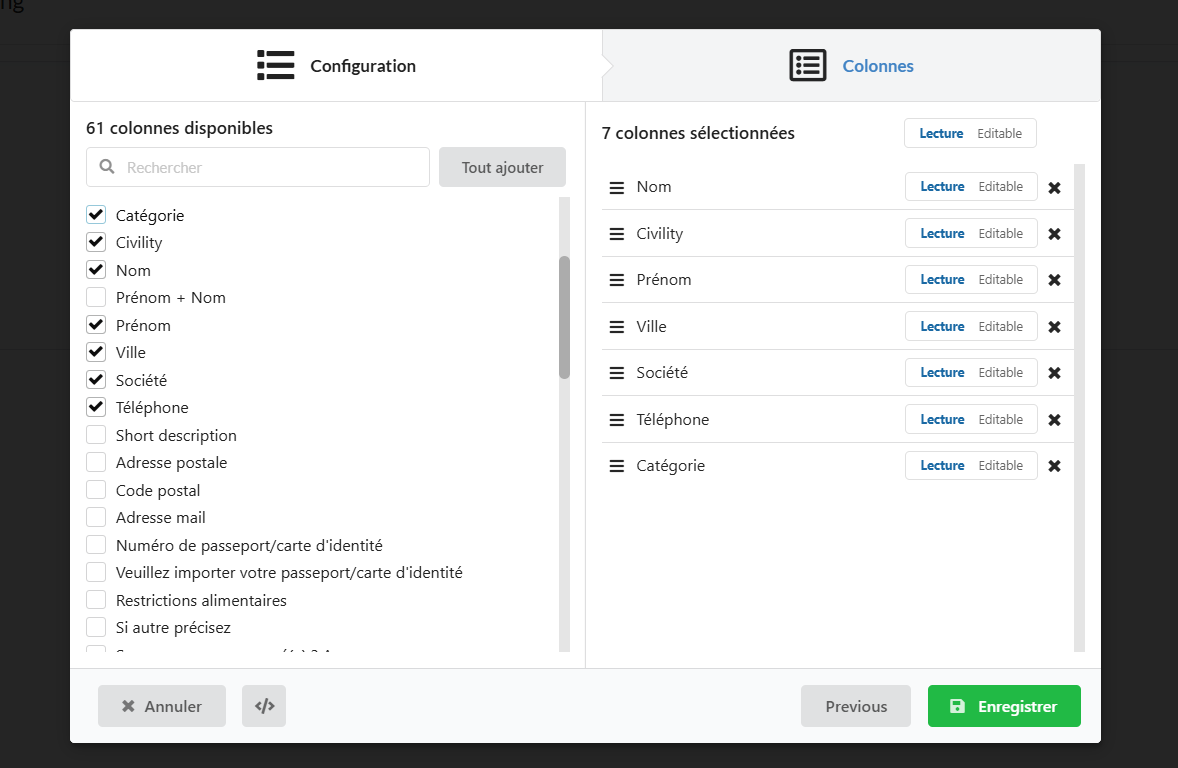1178x768 pixels.
Task: Click the drag handle beside Ville
Action: click(x=617, y=327)
